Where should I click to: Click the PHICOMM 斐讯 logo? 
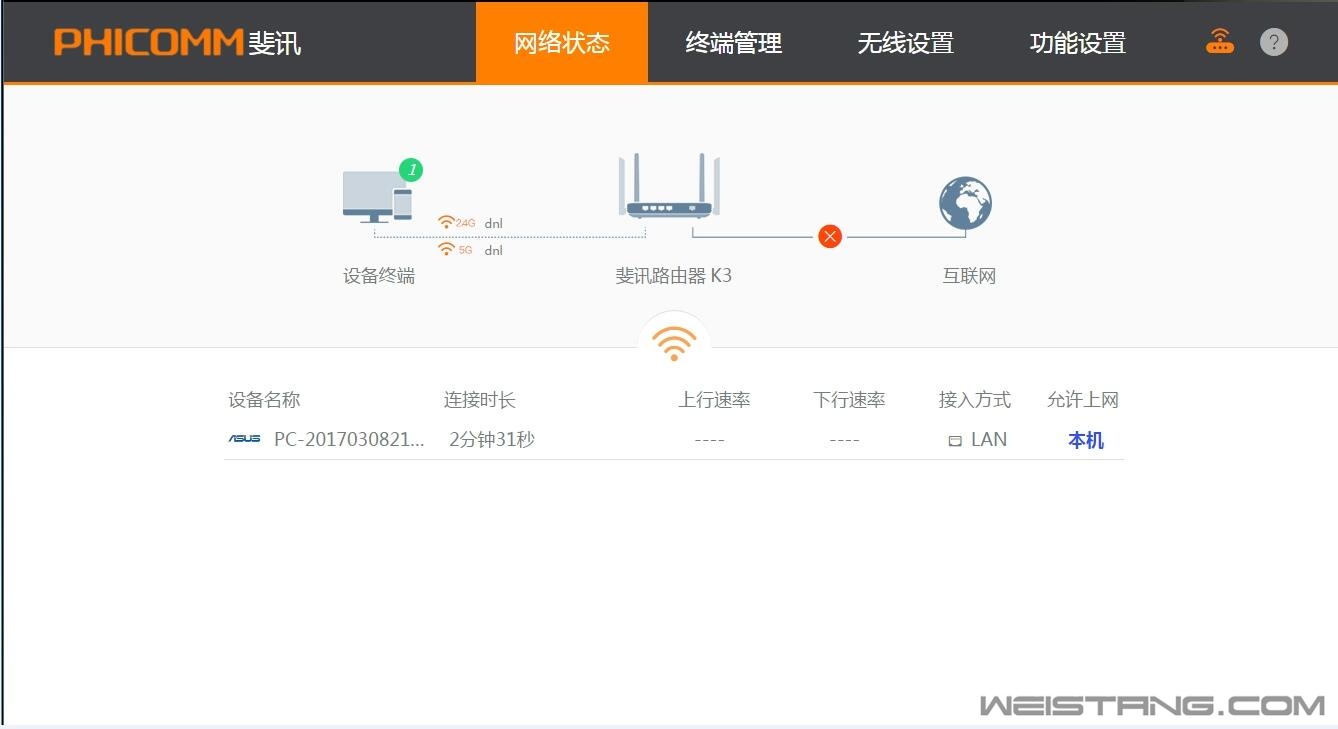coord(177,42)
